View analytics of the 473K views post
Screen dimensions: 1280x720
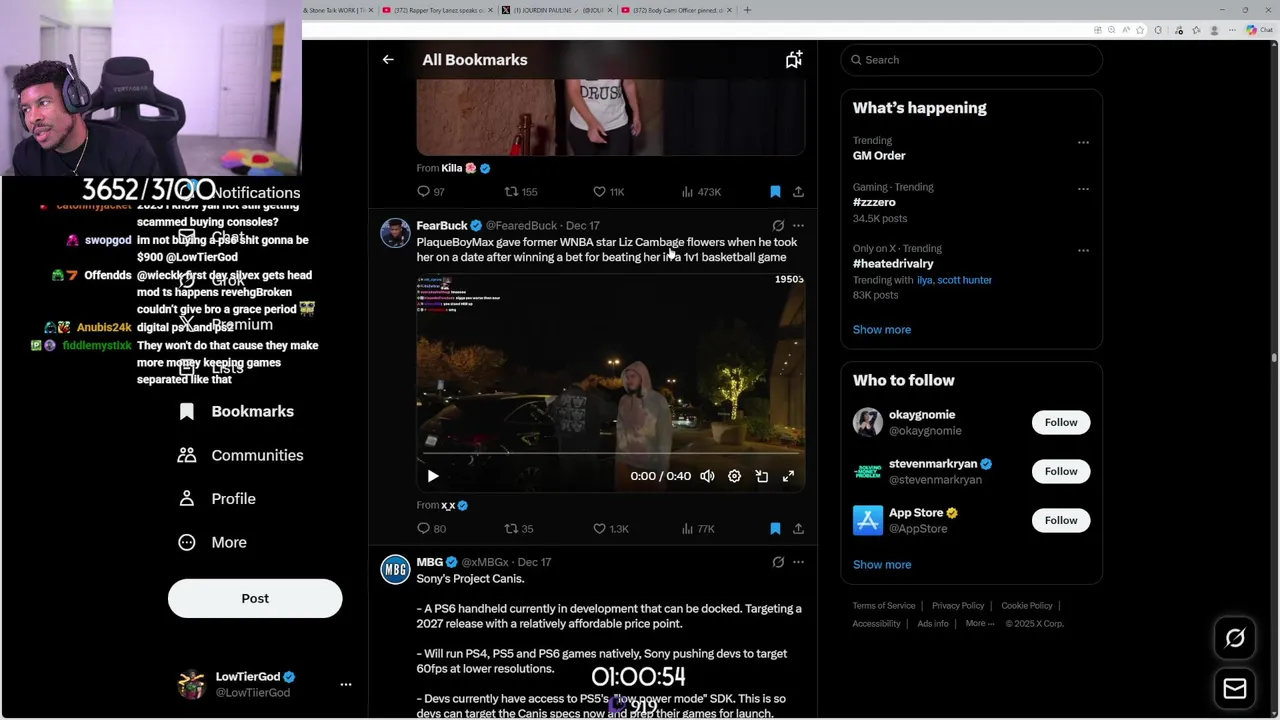[701, 191]
